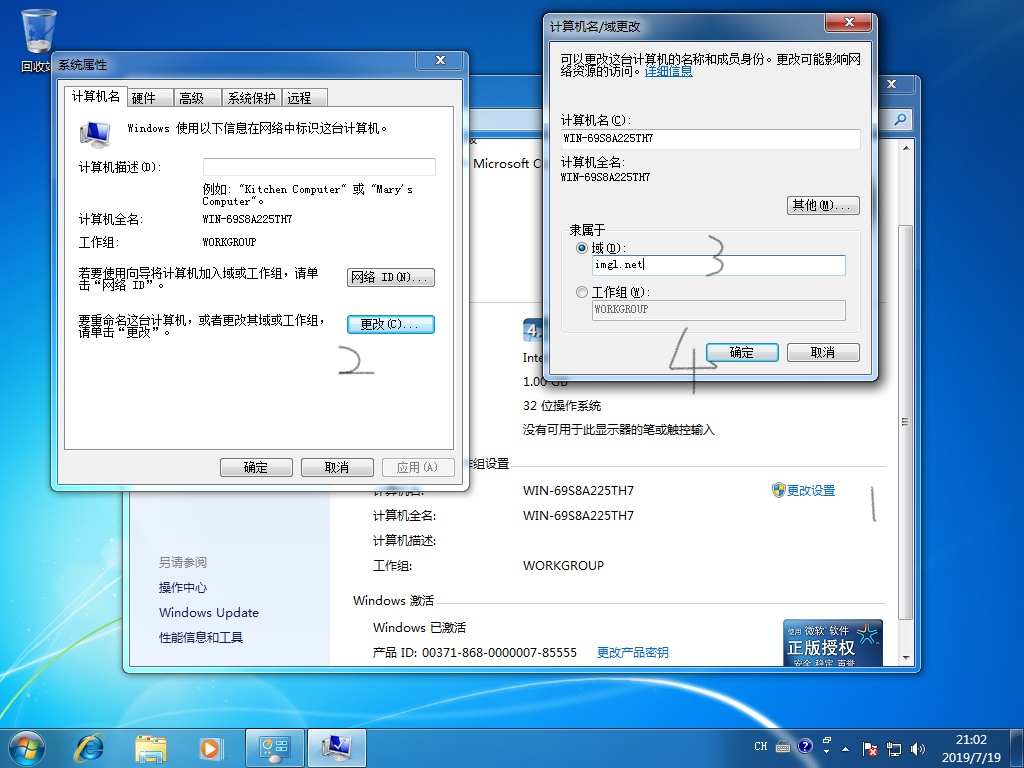1024x768 pixels.
Task: Click the network status tray icon
Action: click(x=894, y=747)
